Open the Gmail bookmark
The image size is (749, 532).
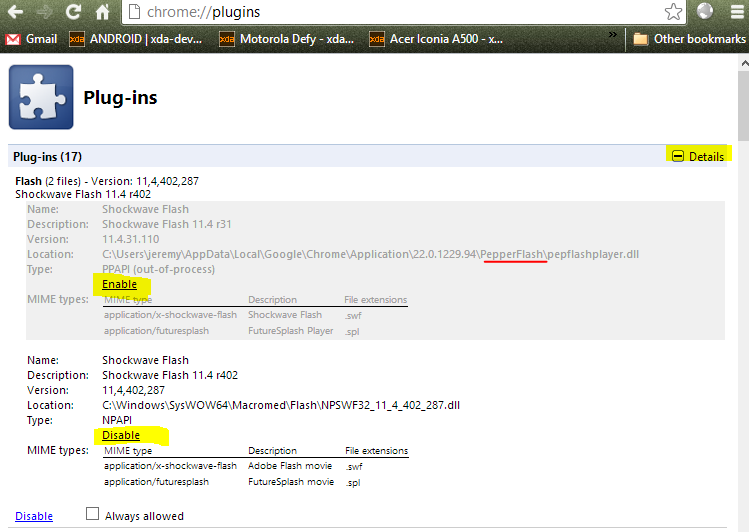[x=31, y=39]
